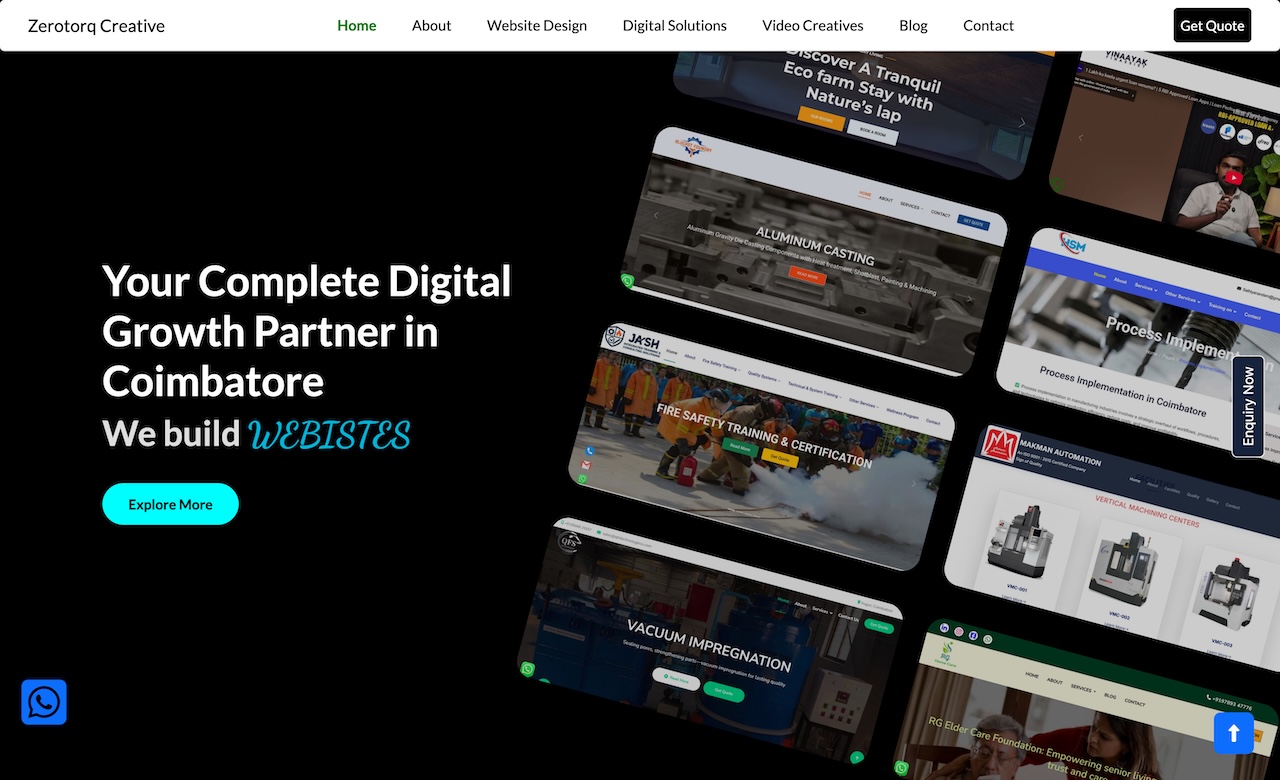Open the Enquiry Now side tab
1280x780 pixels.
pyautogui.click(x=1248, y=407)
